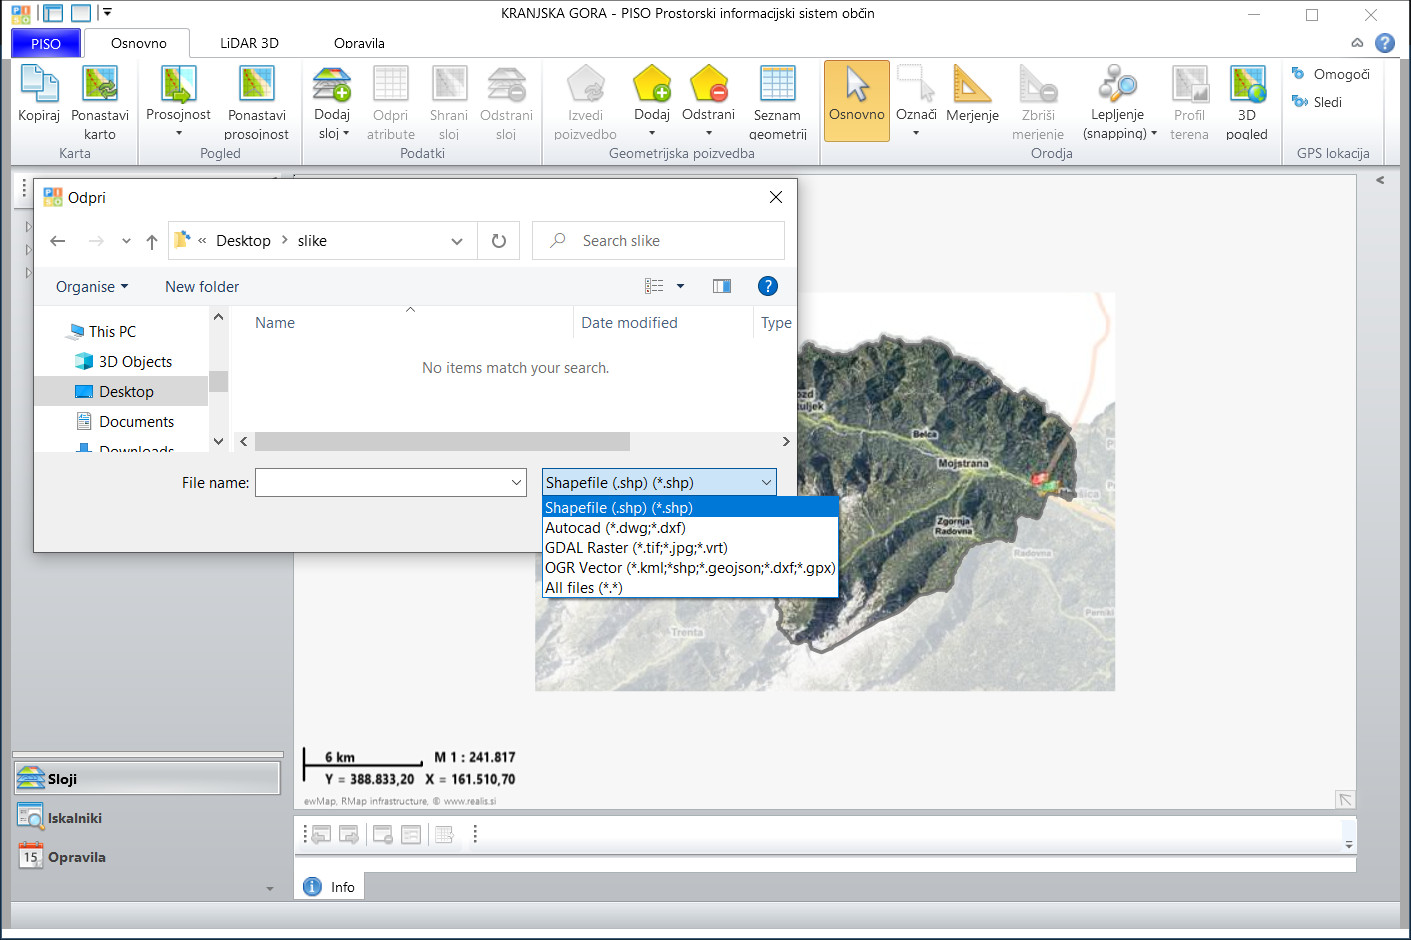Open the view options dropdown arrow
The width and height of the screenshot is (1411, 940).
(681, 286)
